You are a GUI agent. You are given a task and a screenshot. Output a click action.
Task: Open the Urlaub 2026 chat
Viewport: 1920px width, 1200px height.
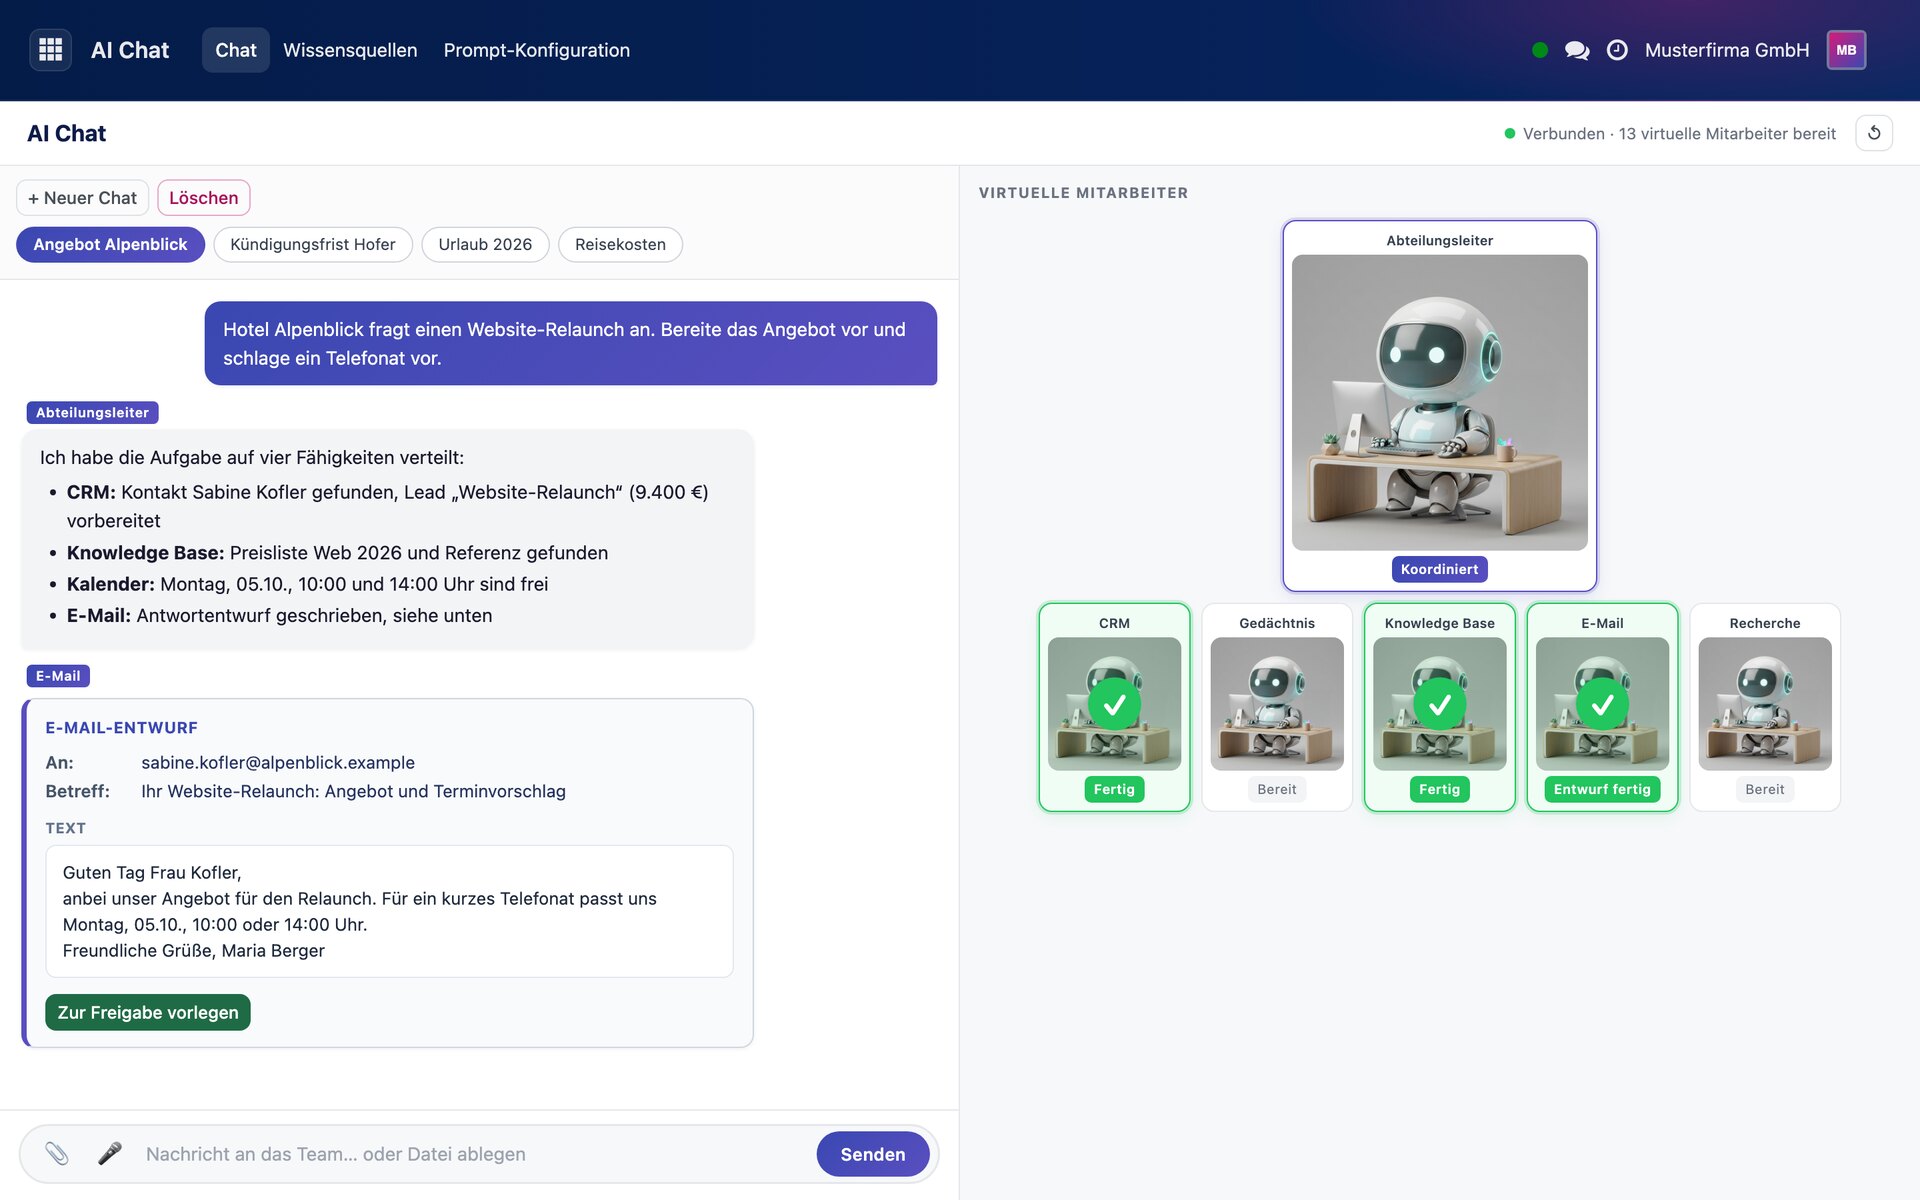coord(485,244)
